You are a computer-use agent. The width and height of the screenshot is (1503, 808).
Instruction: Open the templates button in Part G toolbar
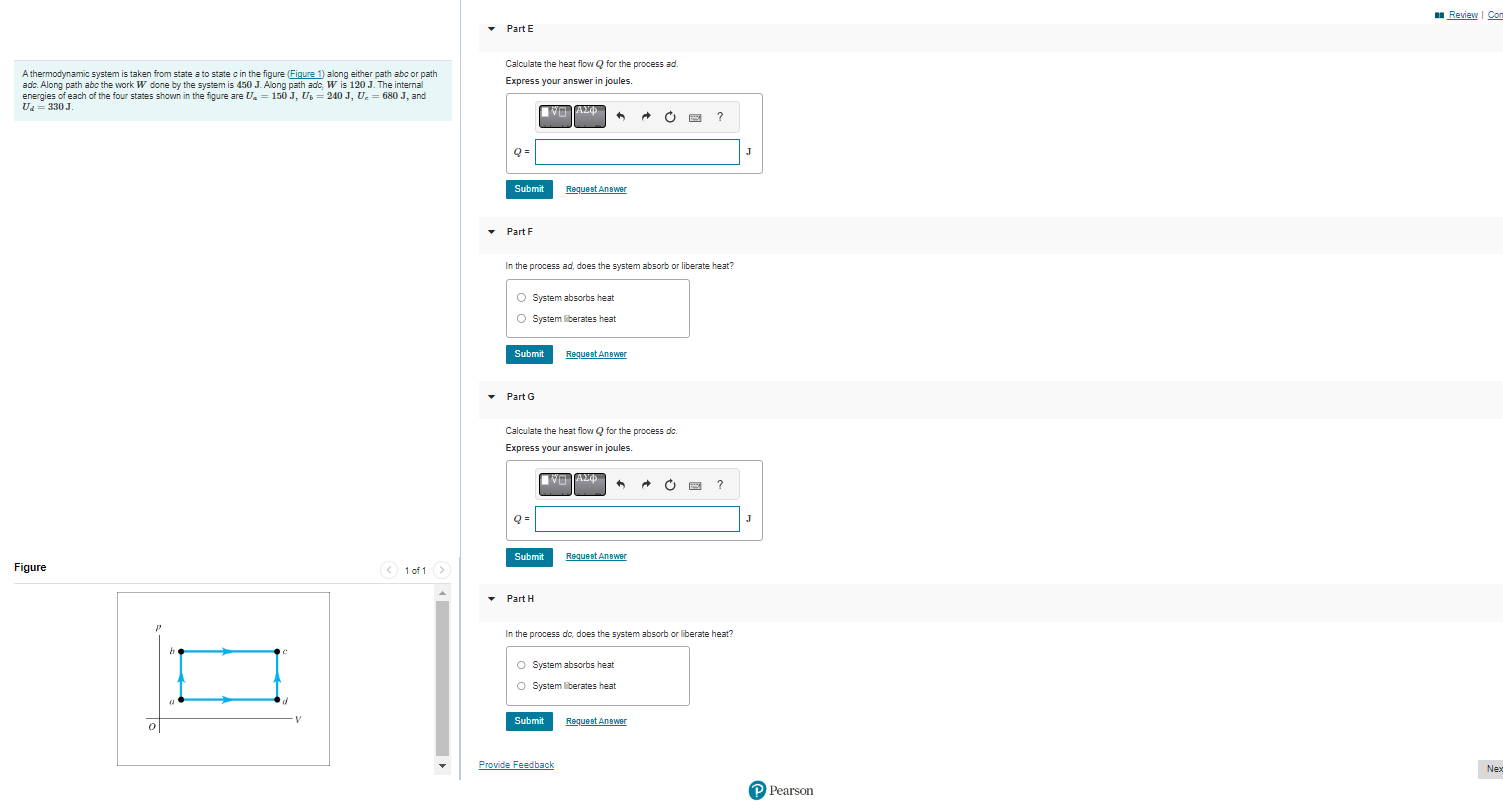(555, 483)
